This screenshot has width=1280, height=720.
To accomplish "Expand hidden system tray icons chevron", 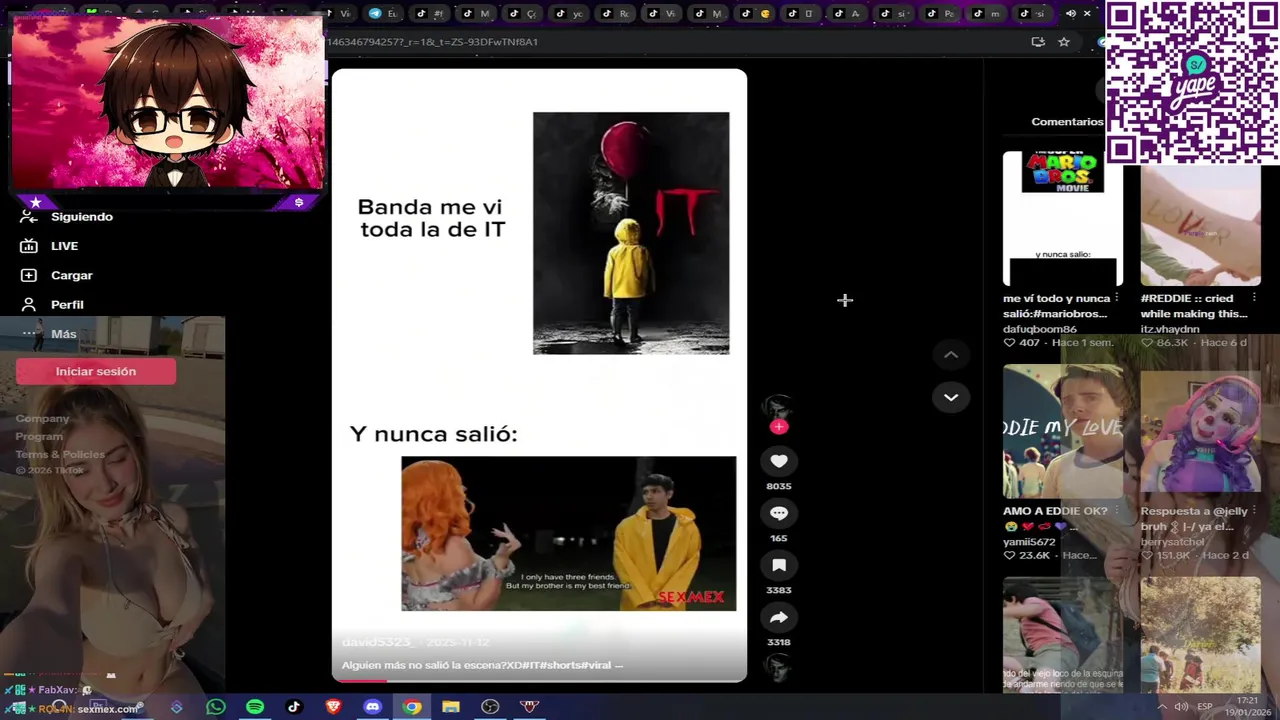I will (x=1162, y=707).
